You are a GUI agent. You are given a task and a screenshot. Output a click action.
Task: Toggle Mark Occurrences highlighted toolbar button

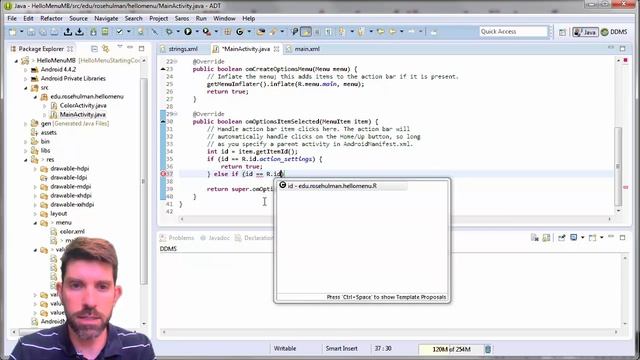tap(306, 32)
